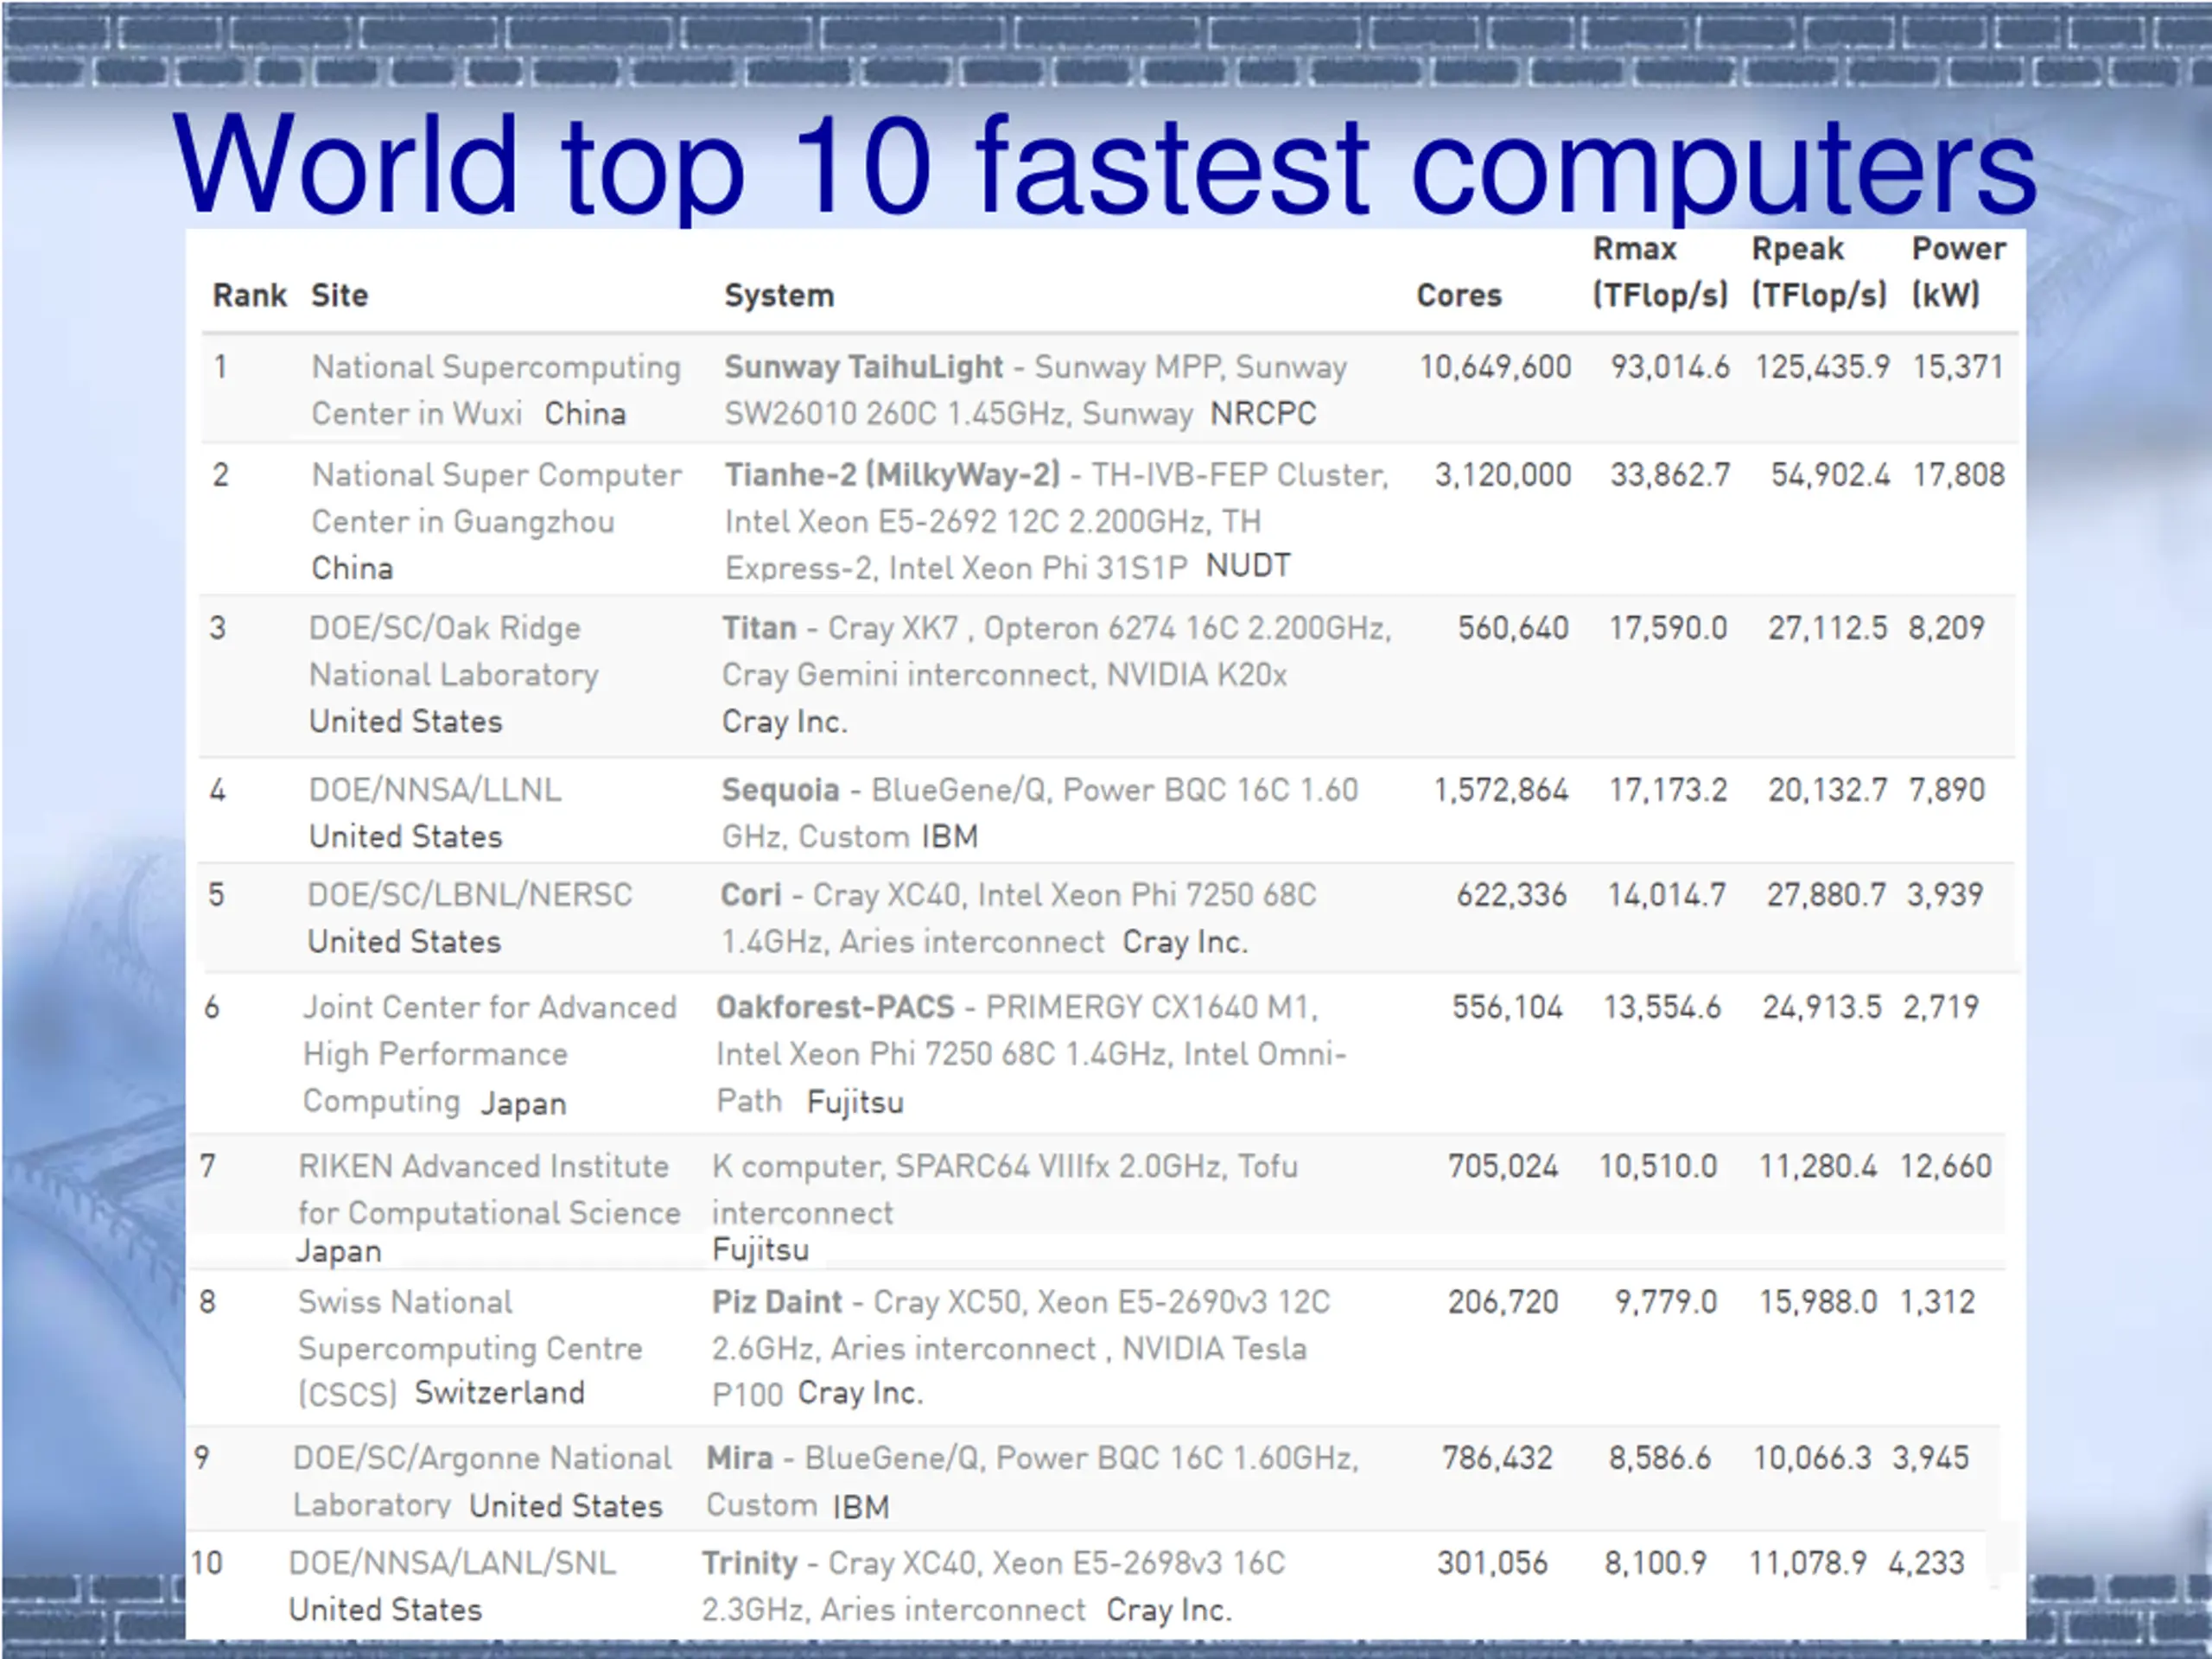Click power value '15,371'
This screenshot has width=2212, height=1659.
pos(1959,368)
